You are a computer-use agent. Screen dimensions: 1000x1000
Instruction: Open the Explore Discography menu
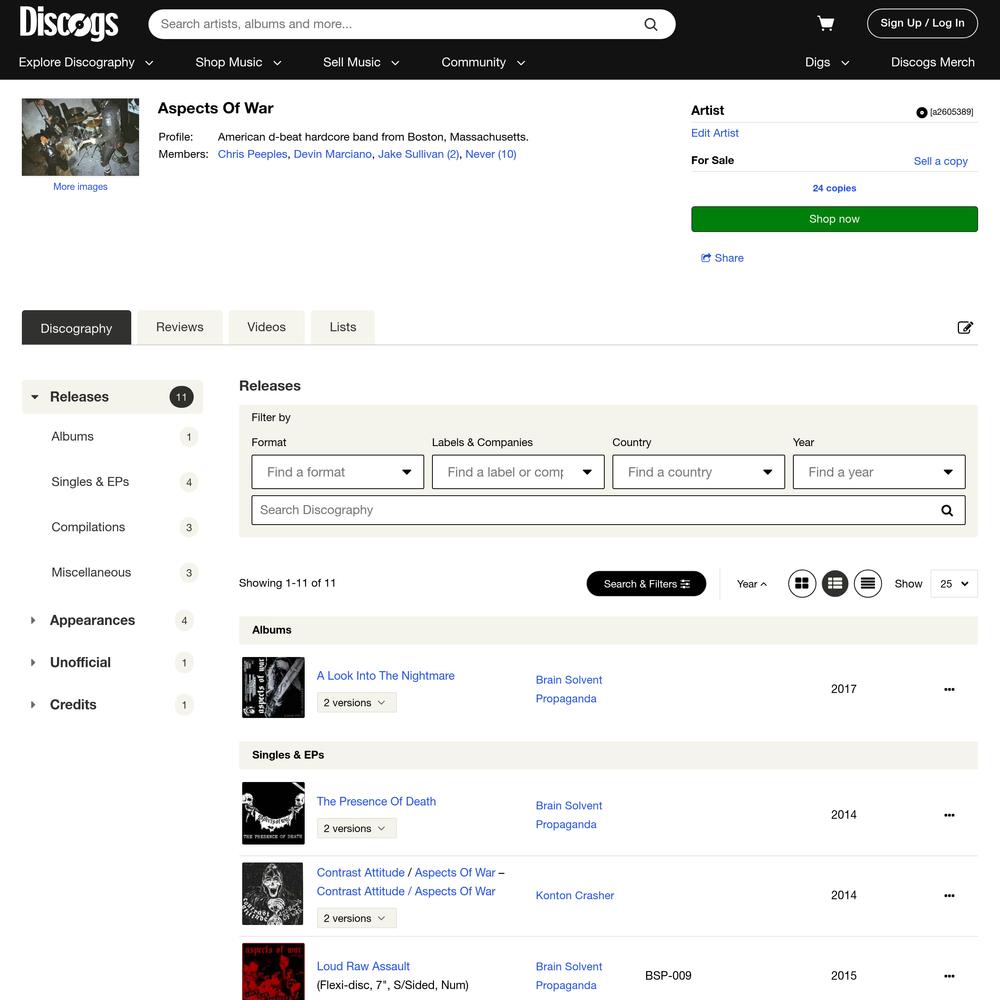pos(86,62)
